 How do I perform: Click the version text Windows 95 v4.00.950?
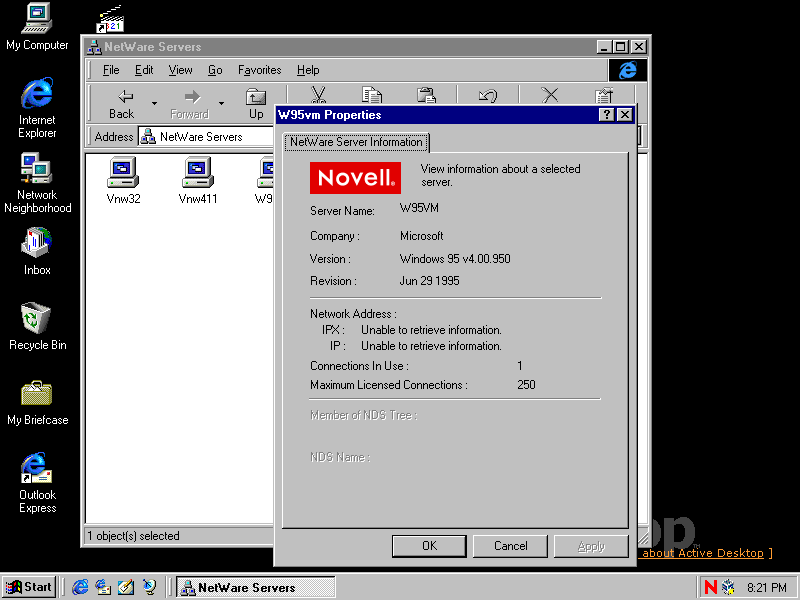click(x=455, y=259)
